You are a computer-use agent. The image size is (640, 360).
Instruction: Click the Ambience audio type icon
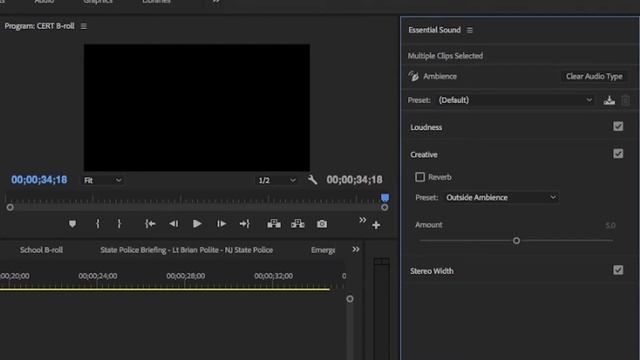(413, 76)
